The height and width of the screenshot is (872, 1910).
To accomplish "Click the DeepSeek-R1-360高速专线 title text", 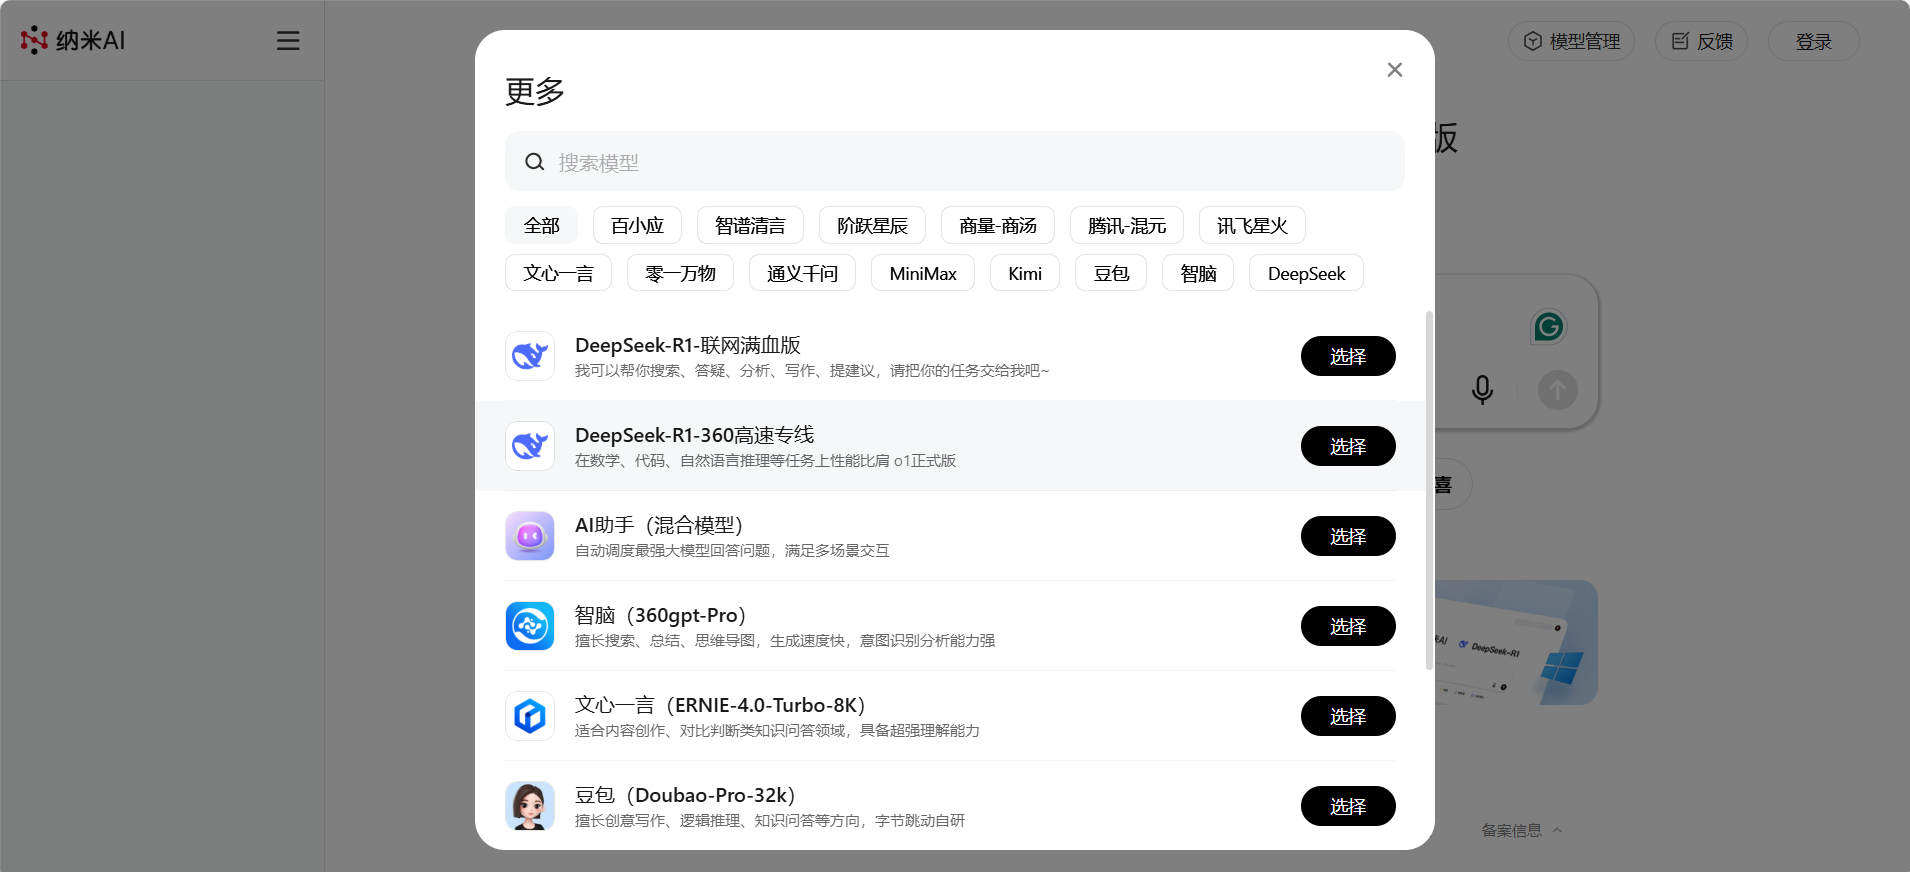I will click(694, 435).
